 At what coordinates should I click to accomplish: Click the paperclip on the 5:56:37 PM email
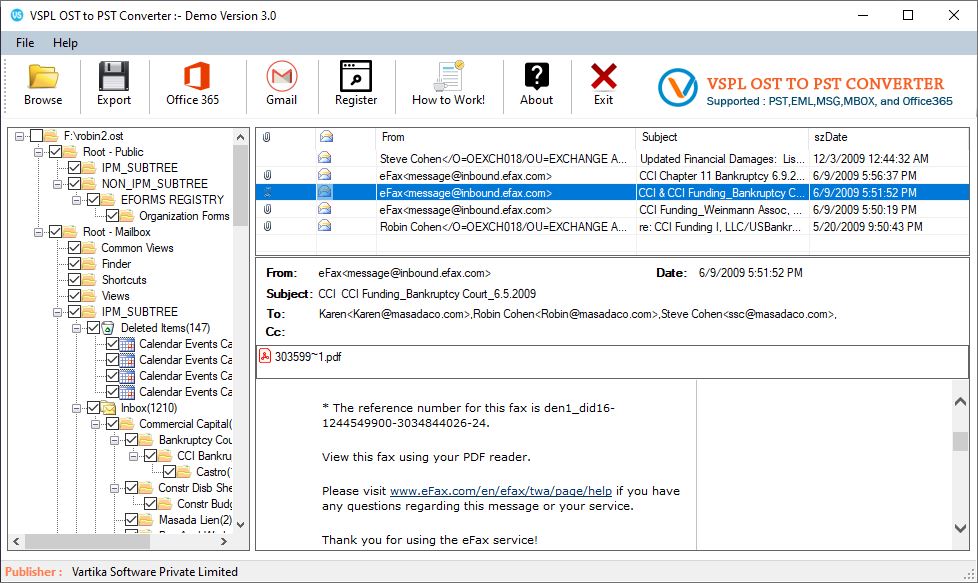click(267, 175)
